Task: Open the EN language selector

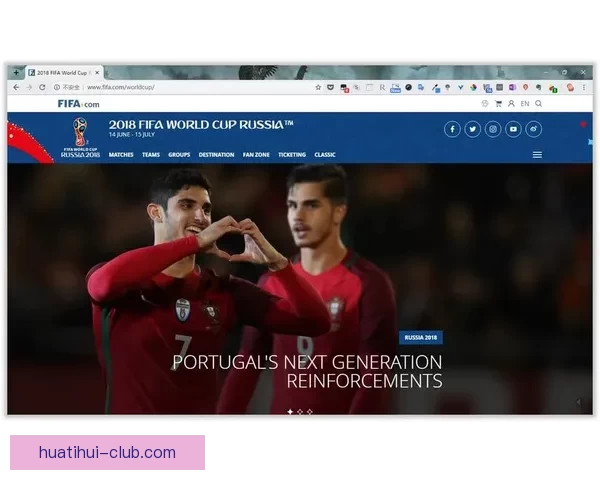Action: click(x=525, y=103)
